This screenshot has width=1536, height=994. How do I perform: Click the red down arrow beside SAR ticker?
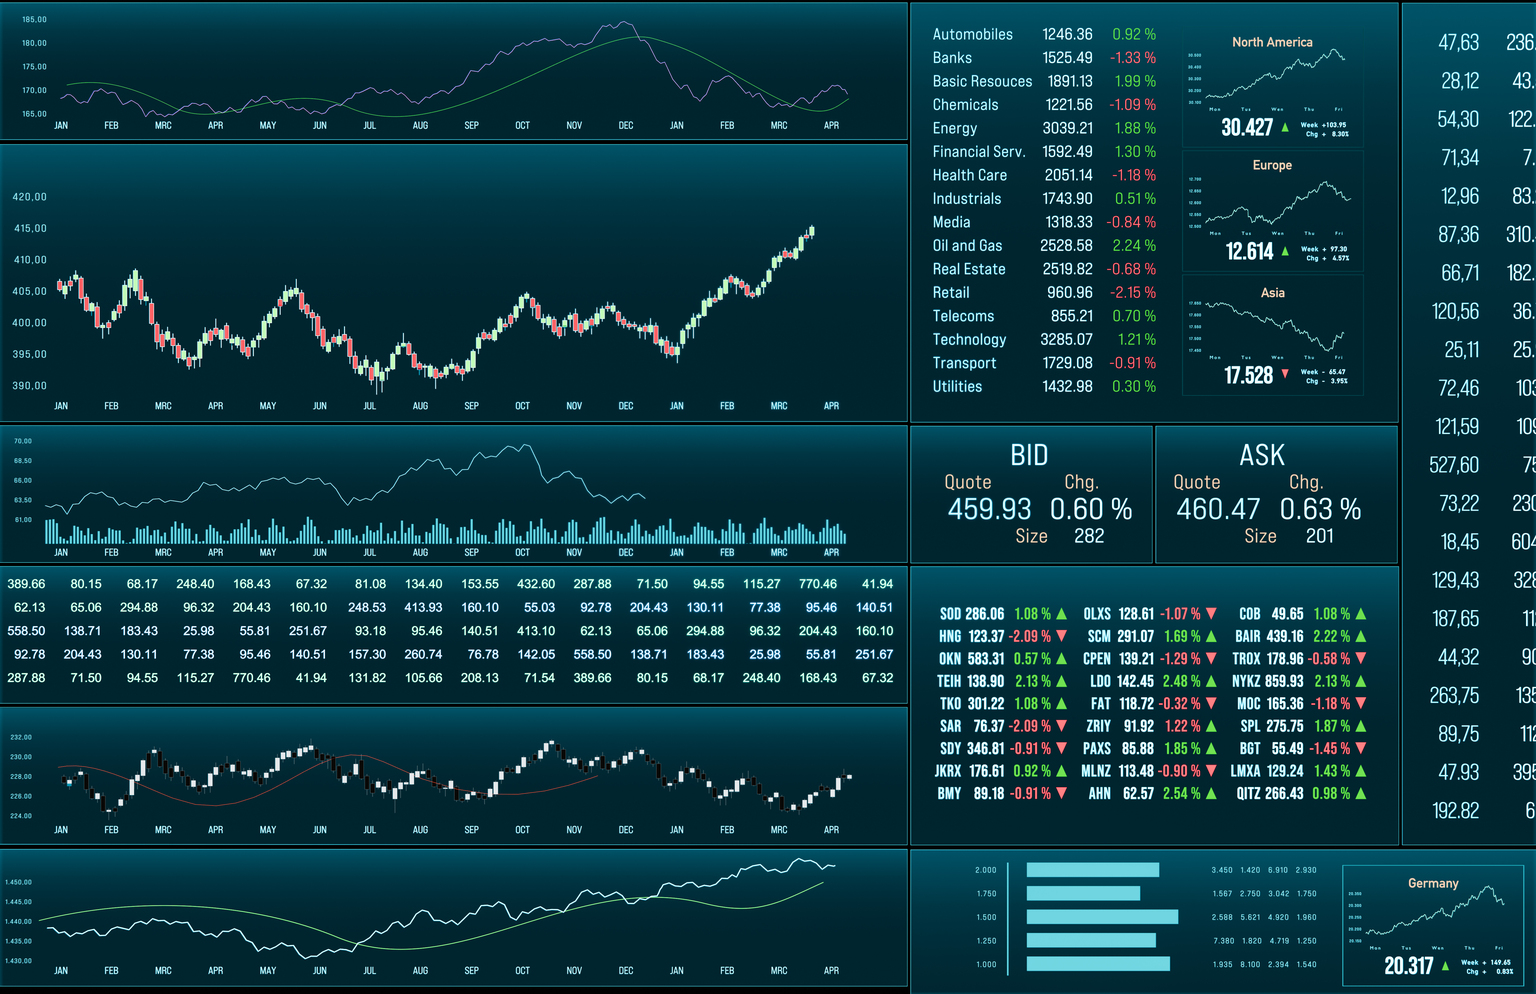coord(1061,725)
